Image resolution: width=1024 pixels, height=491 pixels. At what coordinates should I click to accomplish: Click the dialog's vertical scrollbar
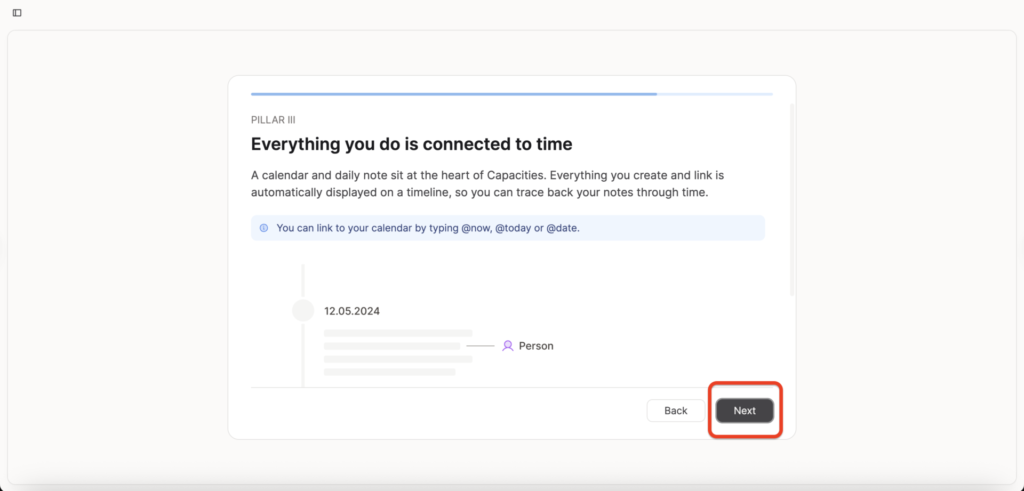click(791, 200)
